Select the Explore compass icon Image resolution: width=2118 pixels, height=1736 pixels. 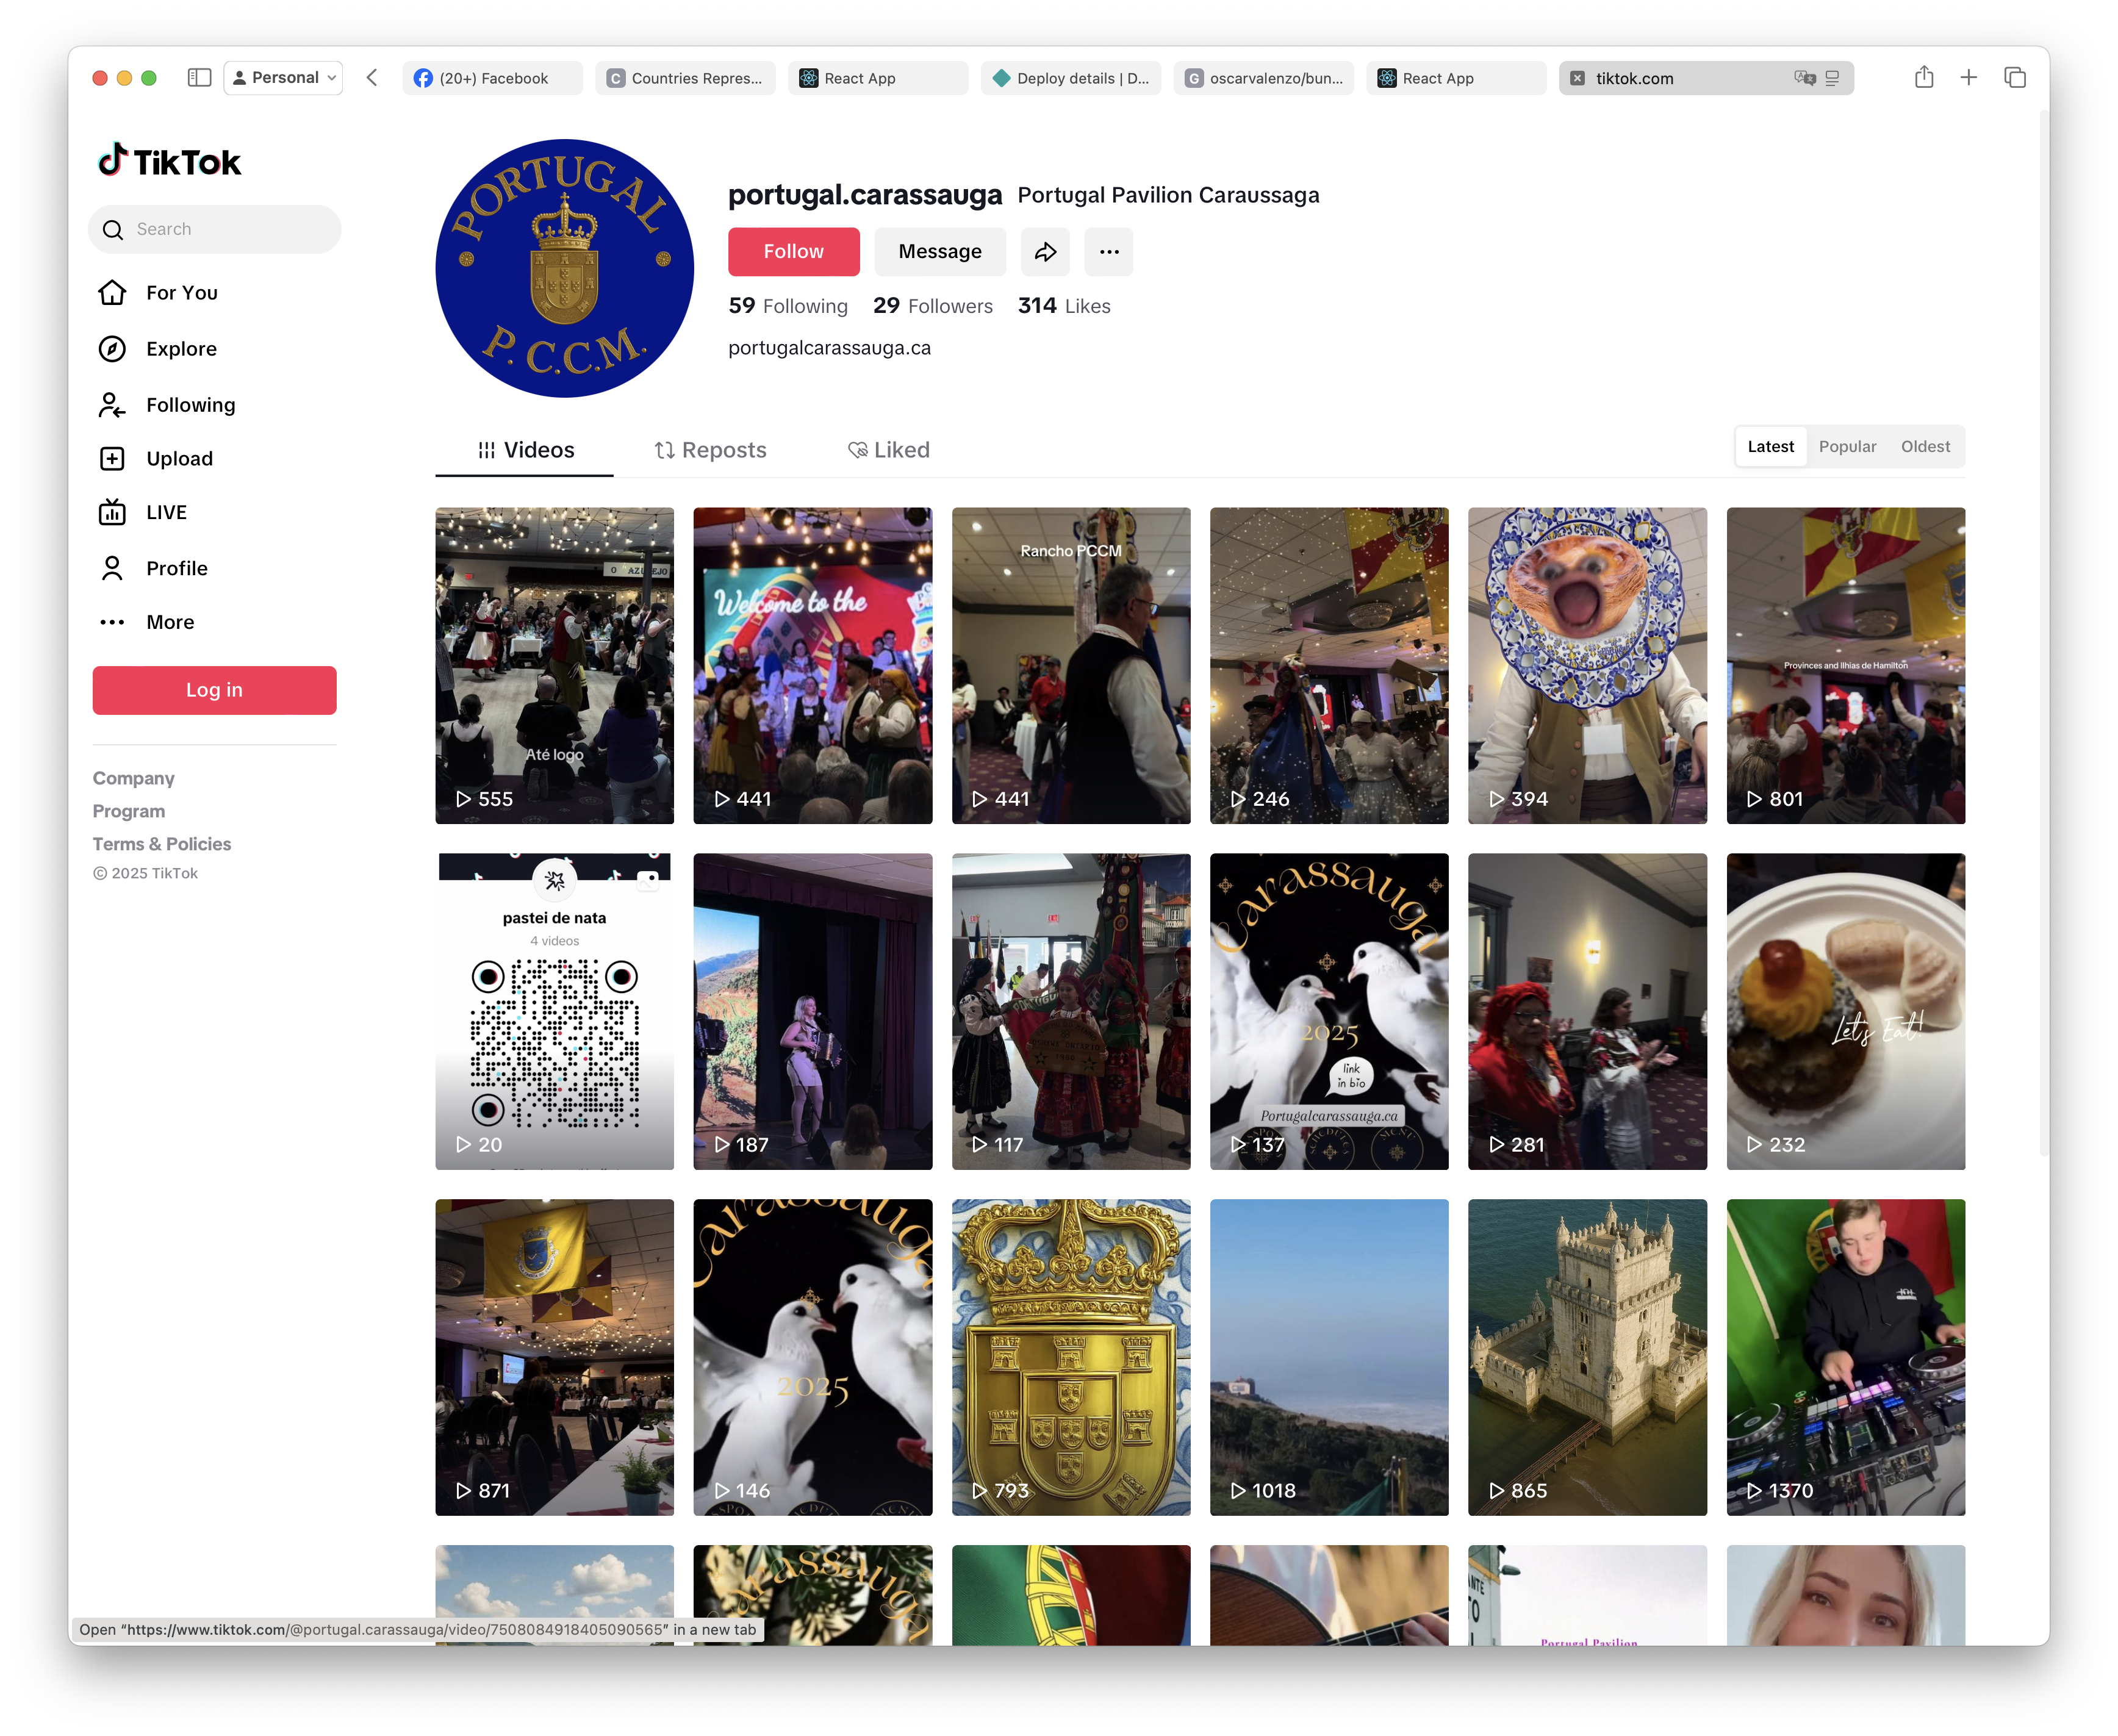113,348
